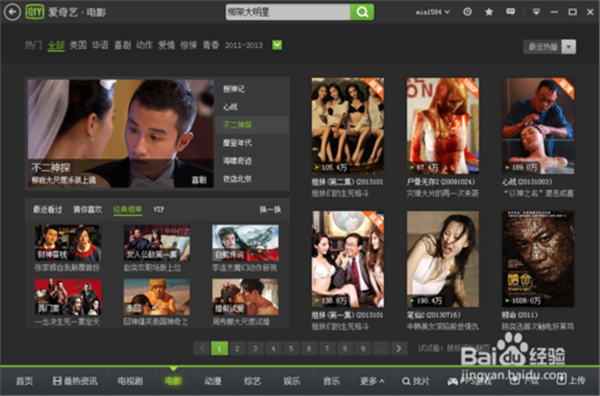Go to previous page arrow in pagination
Viewport: 600px width, 396px height.
(x=202, y=348)
